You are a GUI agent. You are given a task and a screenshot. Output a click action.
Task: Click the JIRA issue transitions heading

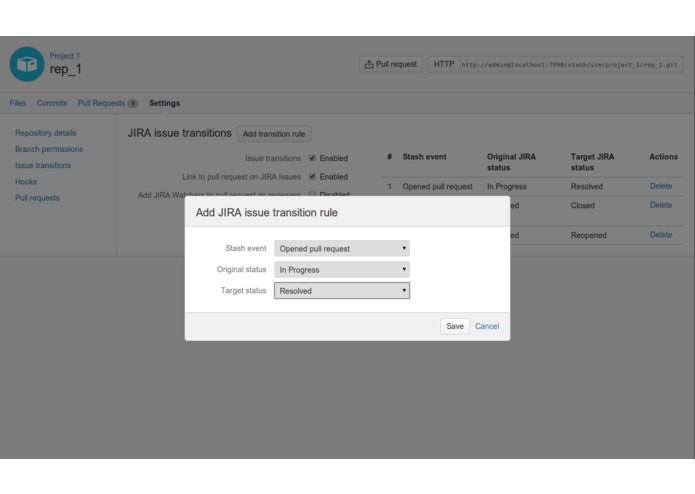(x=180, y=133)
